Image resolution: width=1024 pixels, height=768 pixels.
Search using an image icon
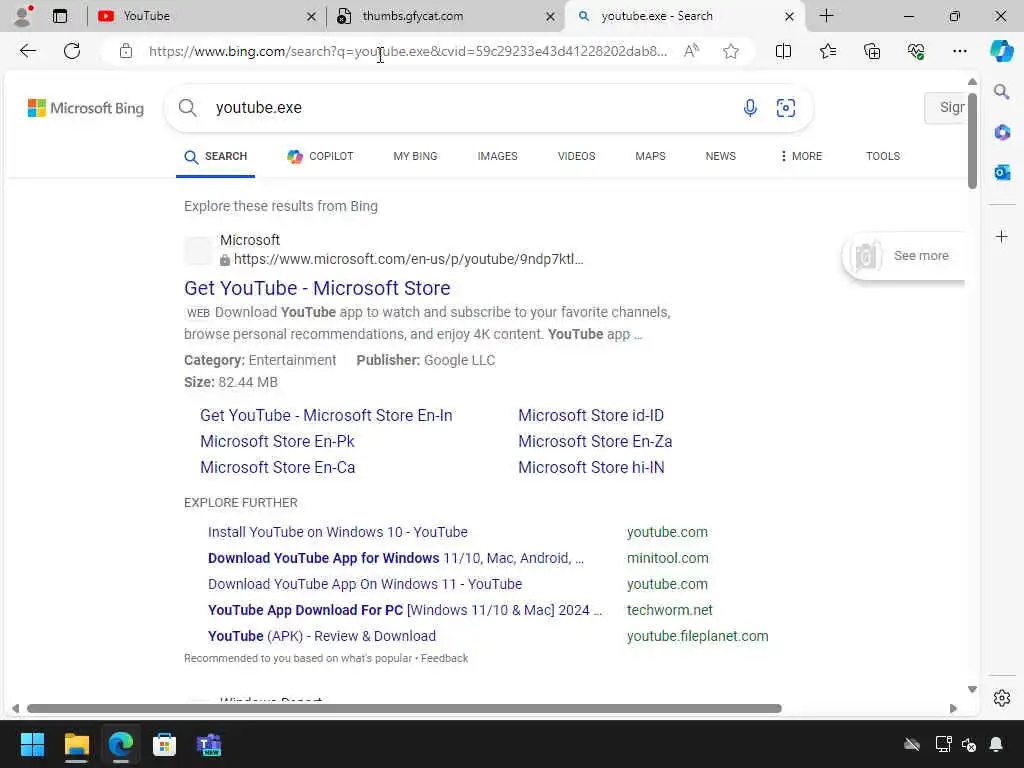786,108
